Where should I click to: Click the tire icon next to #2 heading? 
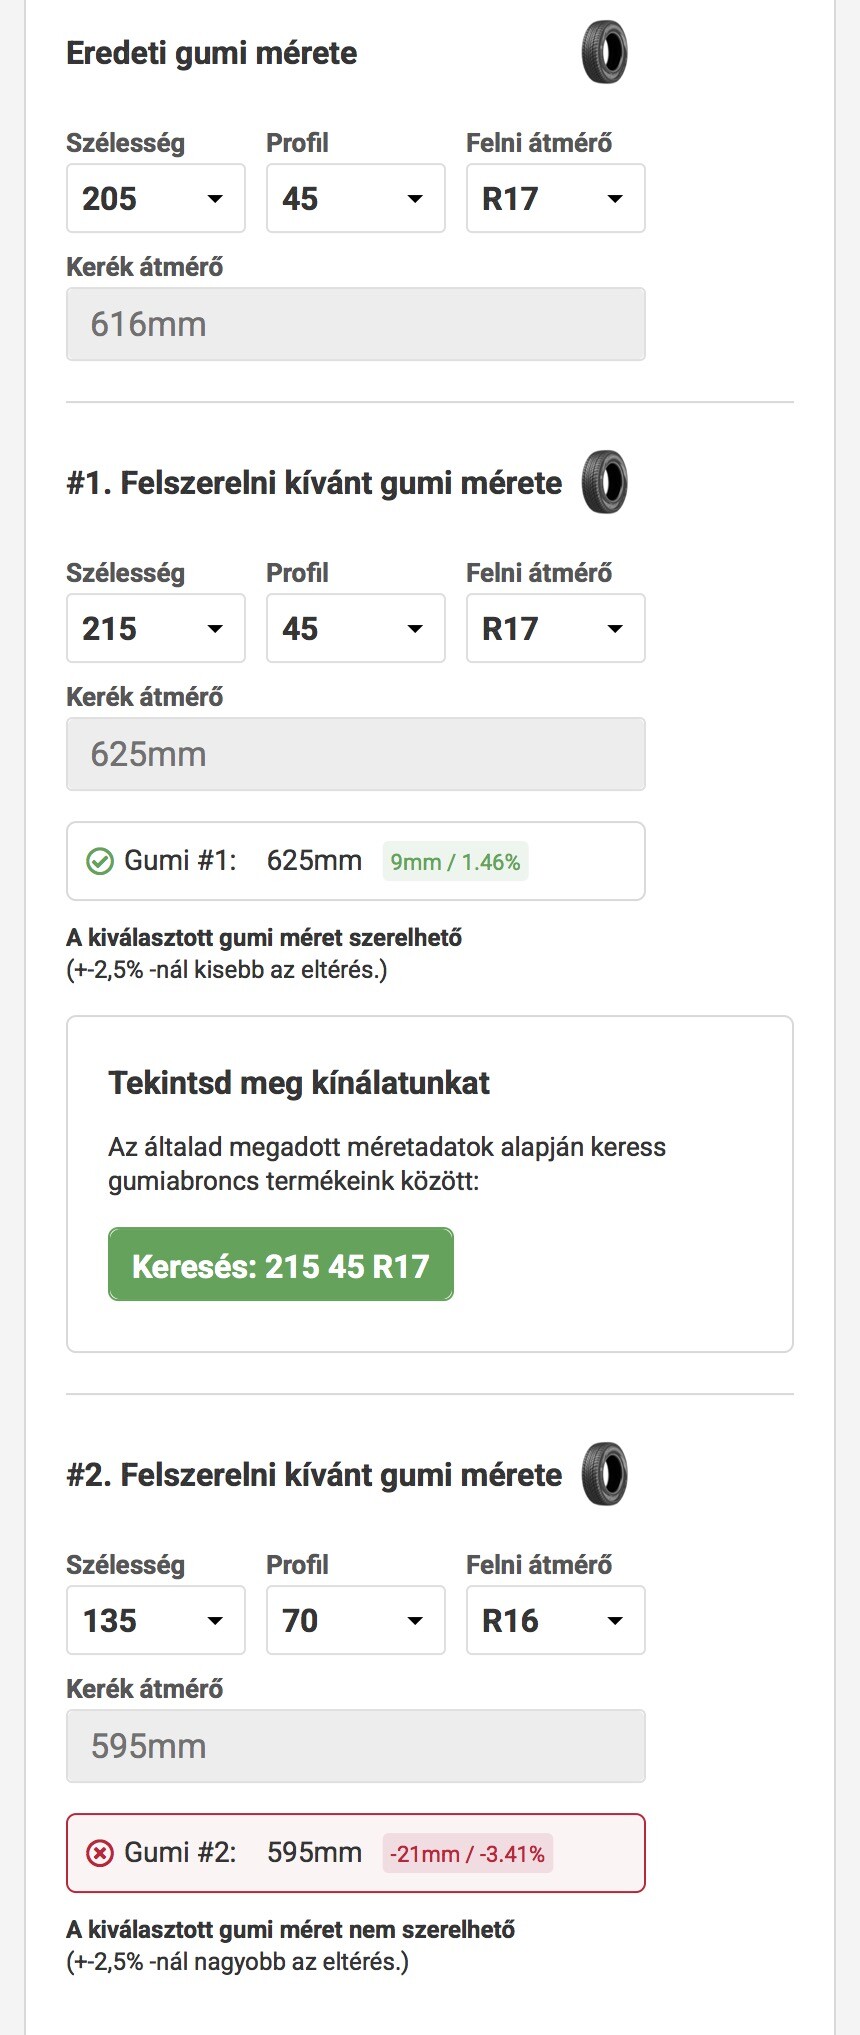click(604, 1474)
